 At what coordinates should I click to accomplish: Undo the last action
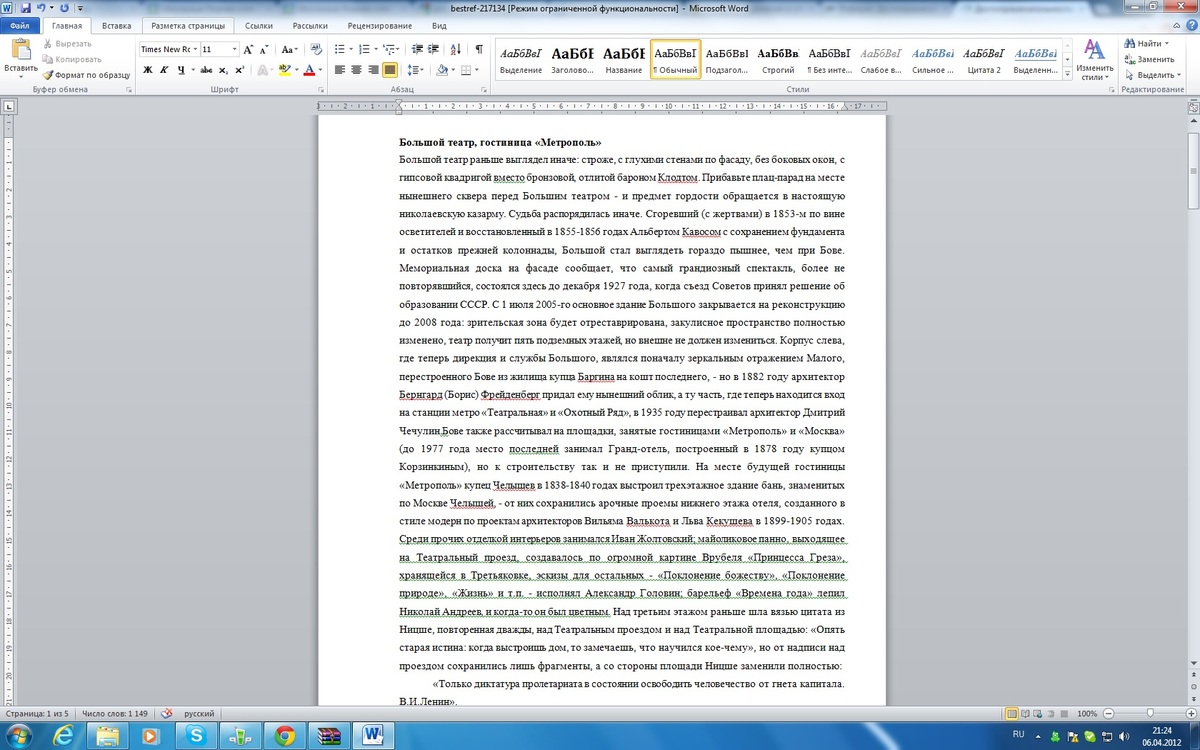click(x=40, y=7)
